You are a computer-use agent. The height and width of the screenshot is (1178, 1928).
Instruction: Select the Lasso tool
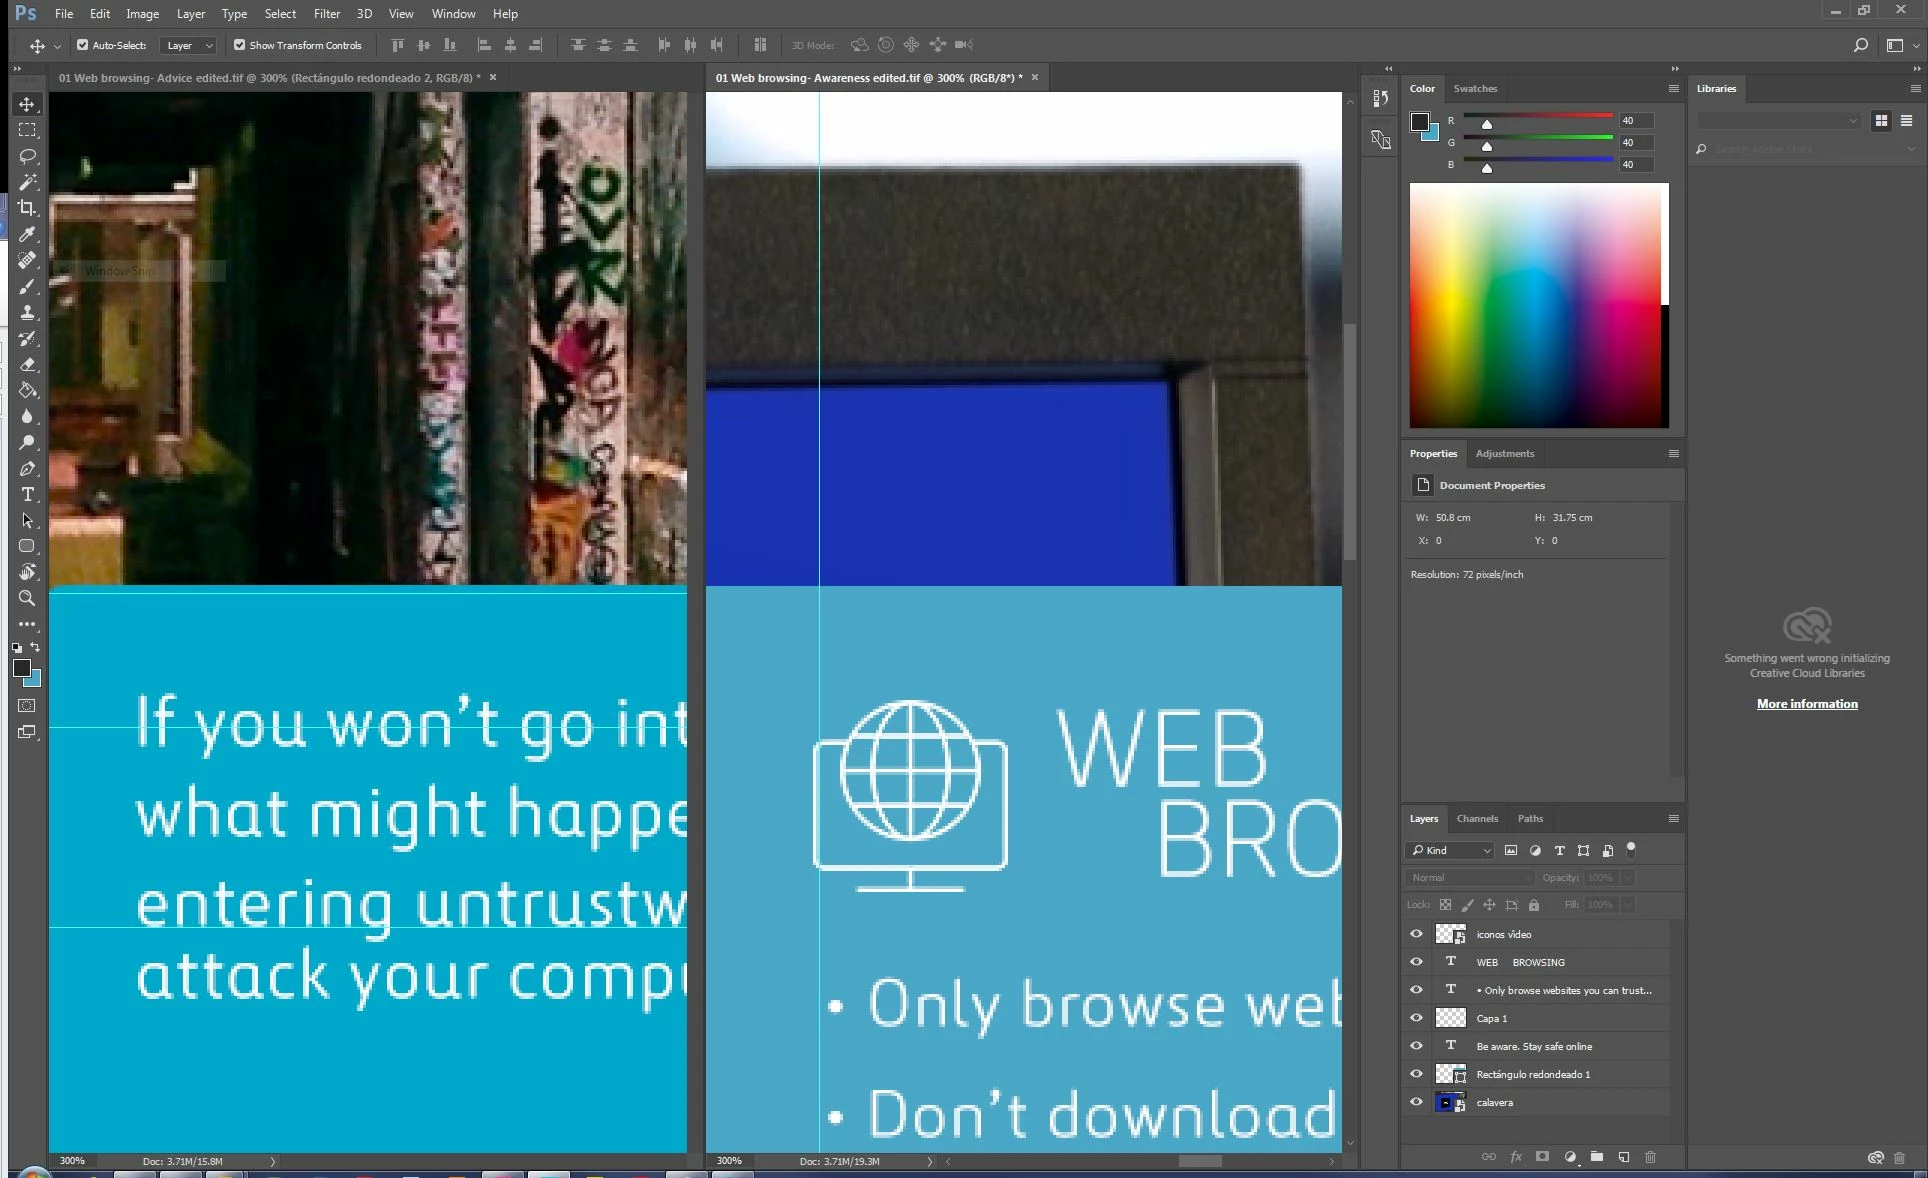(x=27, y=156)
